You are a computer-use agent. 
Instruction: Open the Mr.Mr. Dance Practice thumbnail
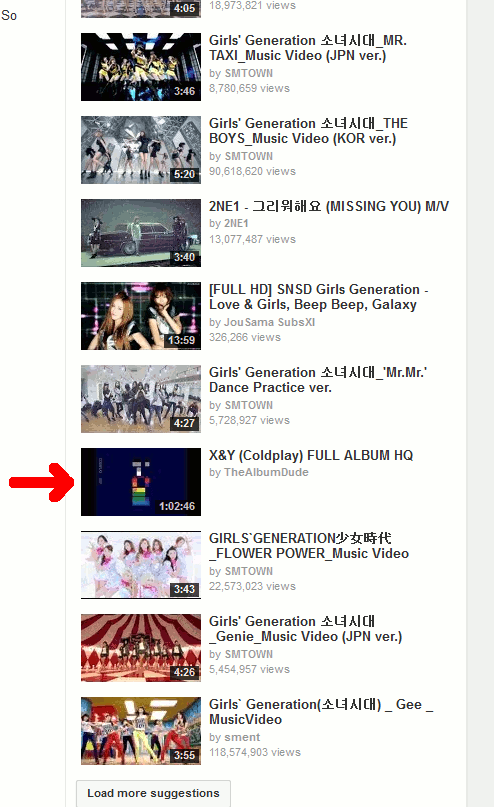click(x=140, y=399)
